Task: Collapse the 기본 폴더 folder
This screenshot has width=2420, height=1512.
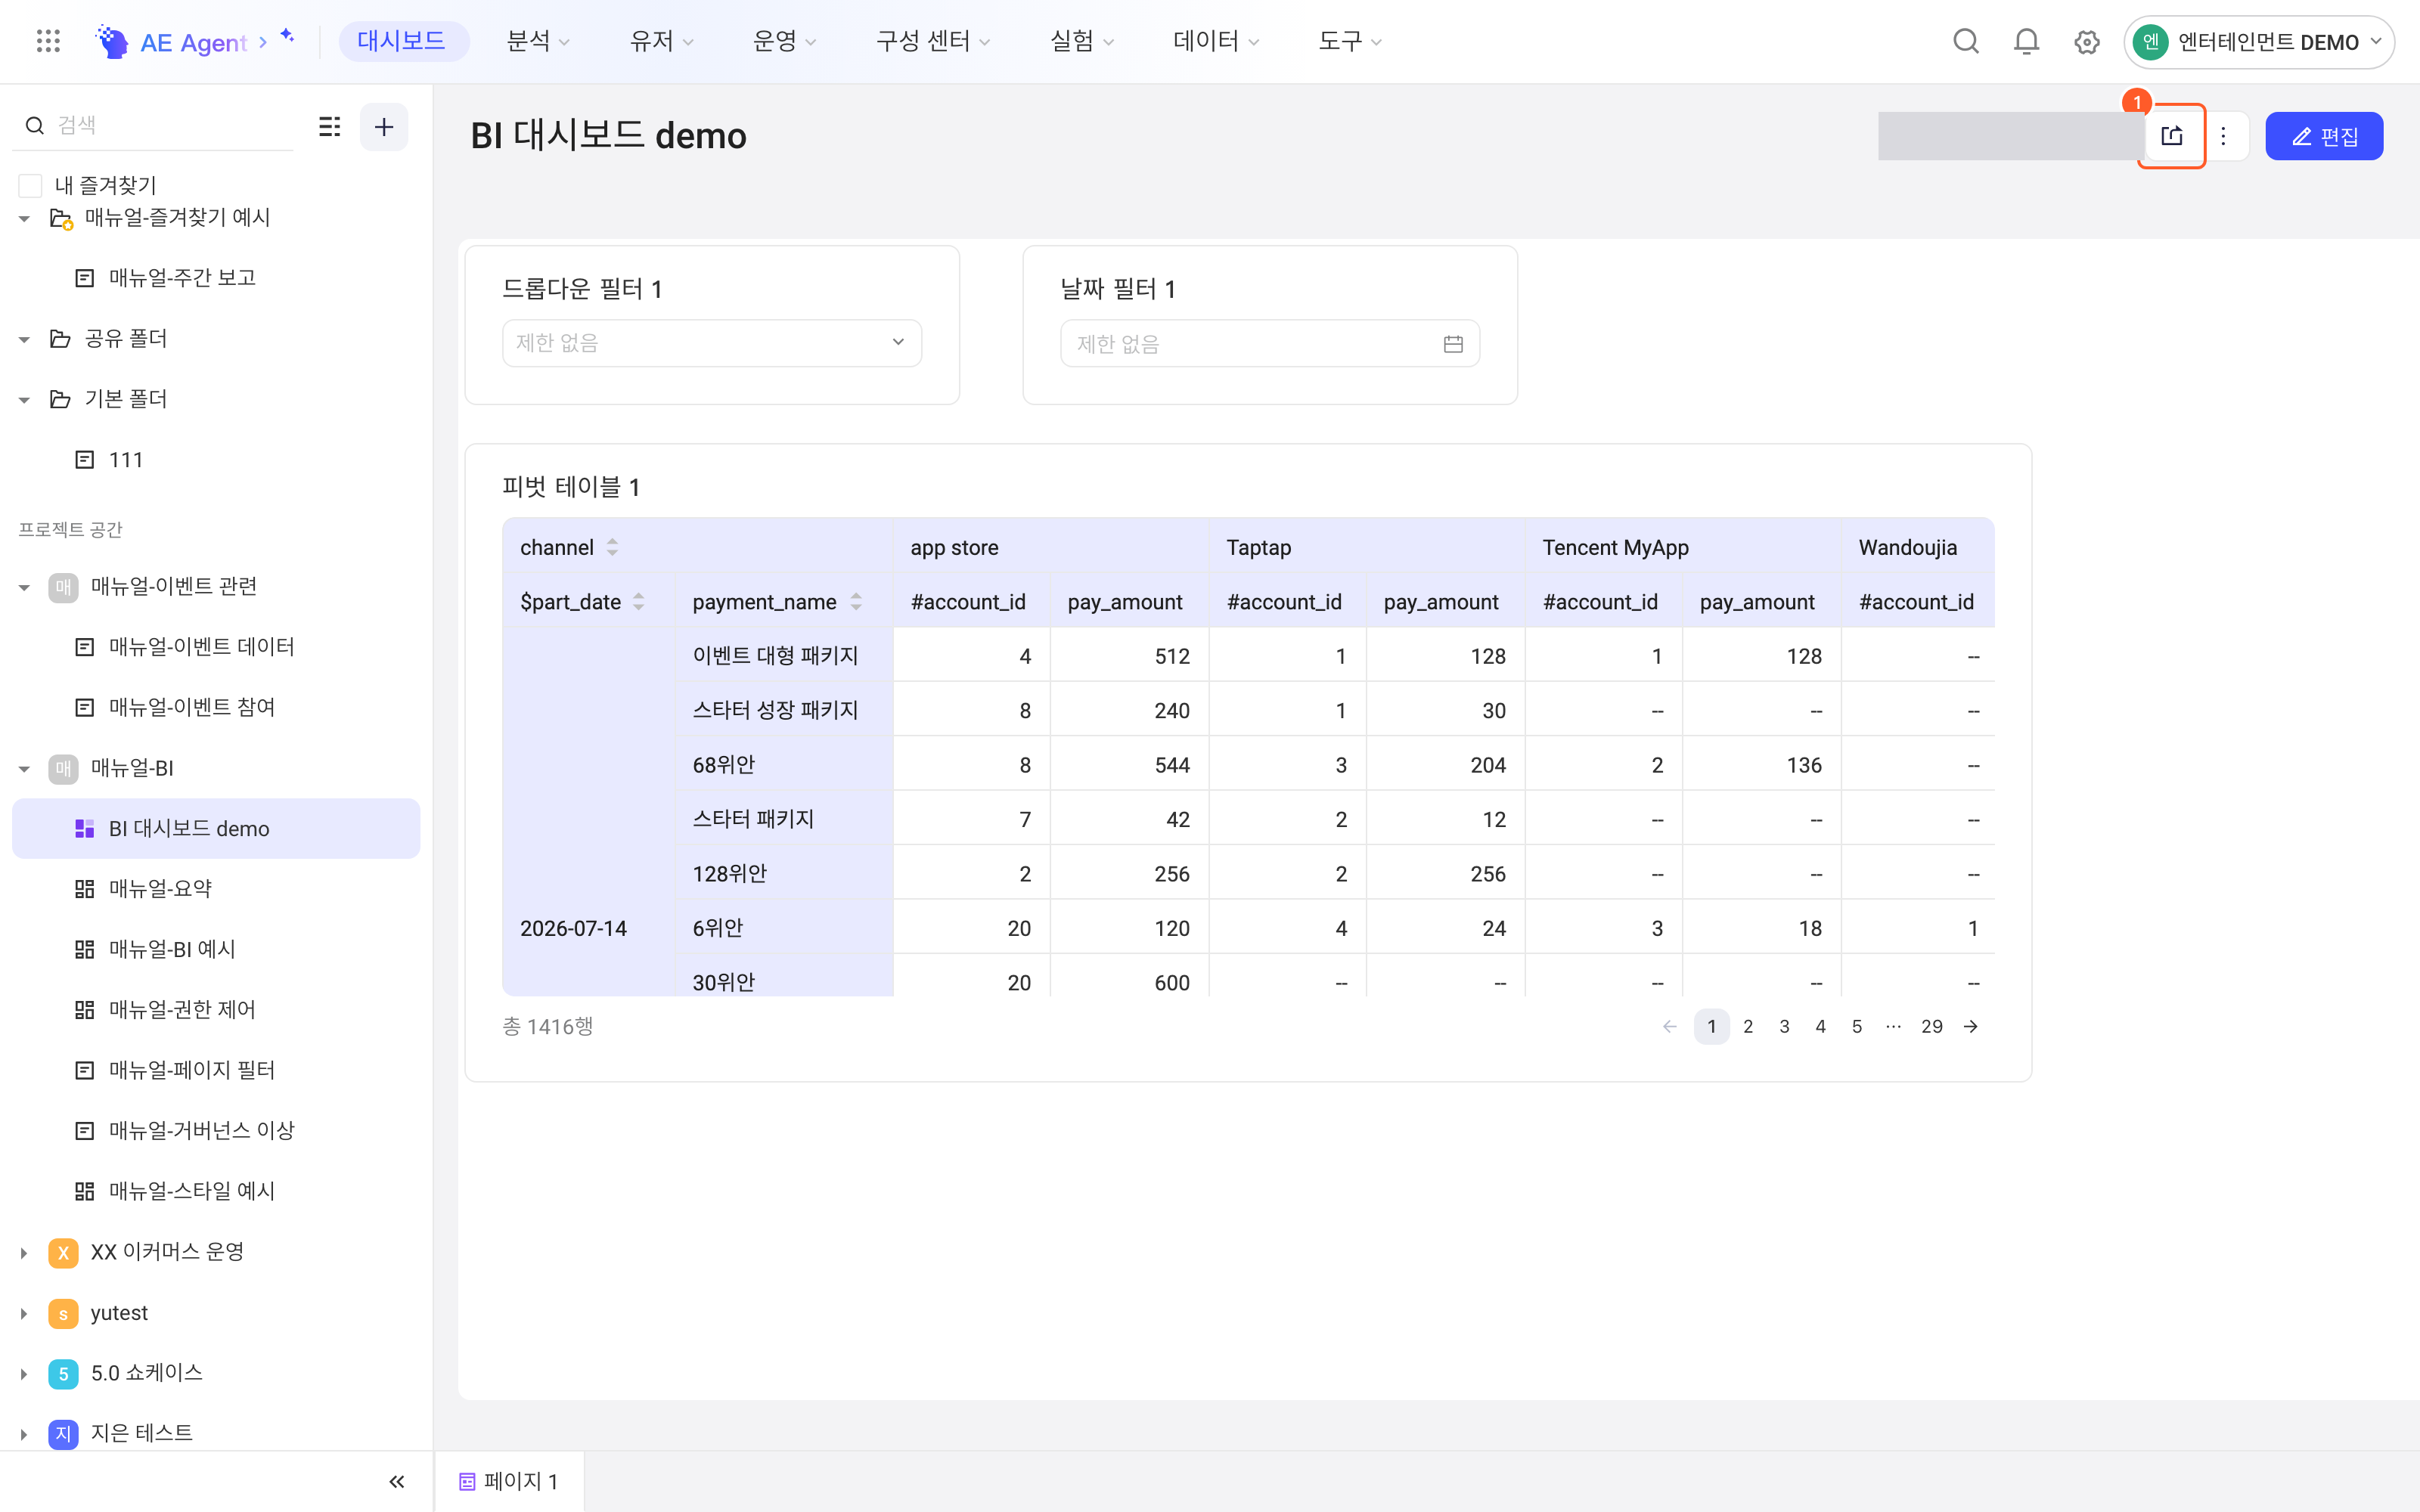Action: coord(24,400)
